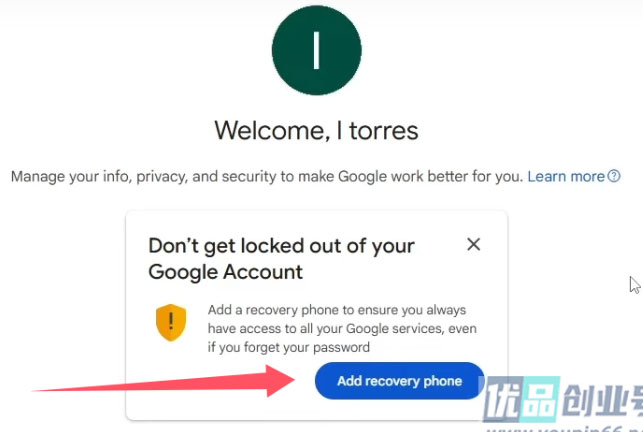643x432 pixels.
Task: Open the Learn more link
Action: pos(566,176)
